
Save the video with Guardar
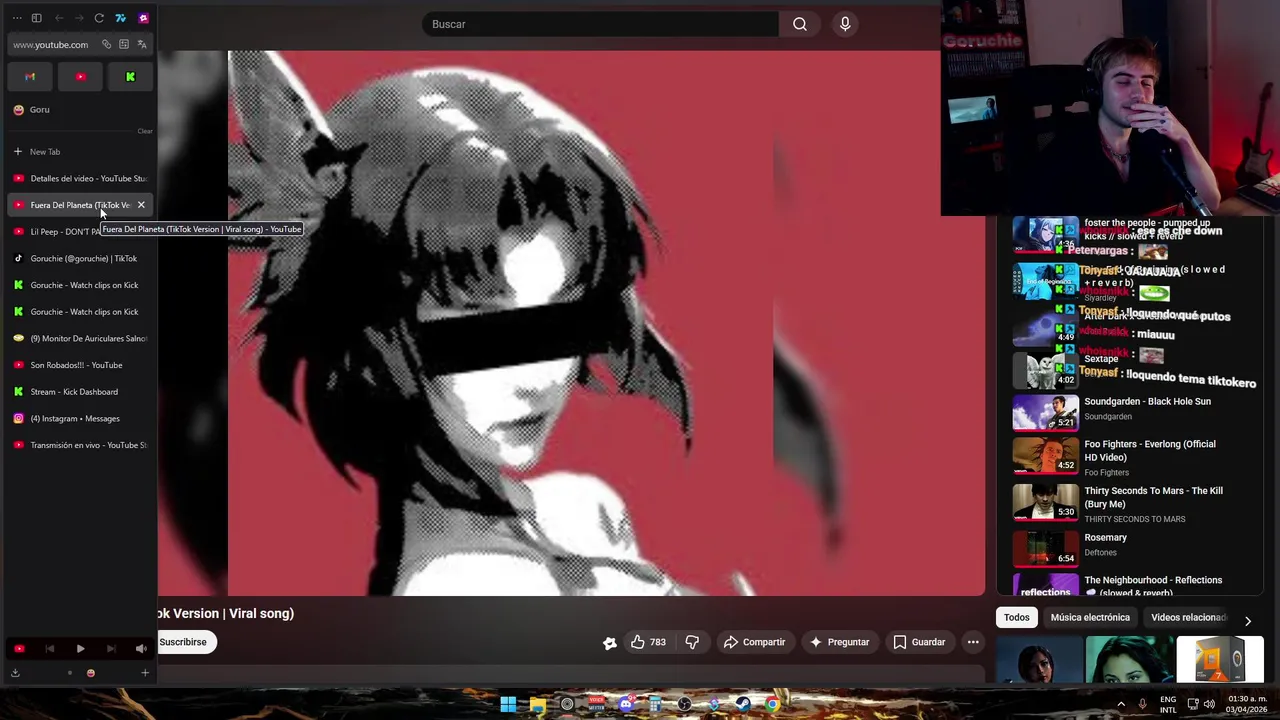[919, 642]
